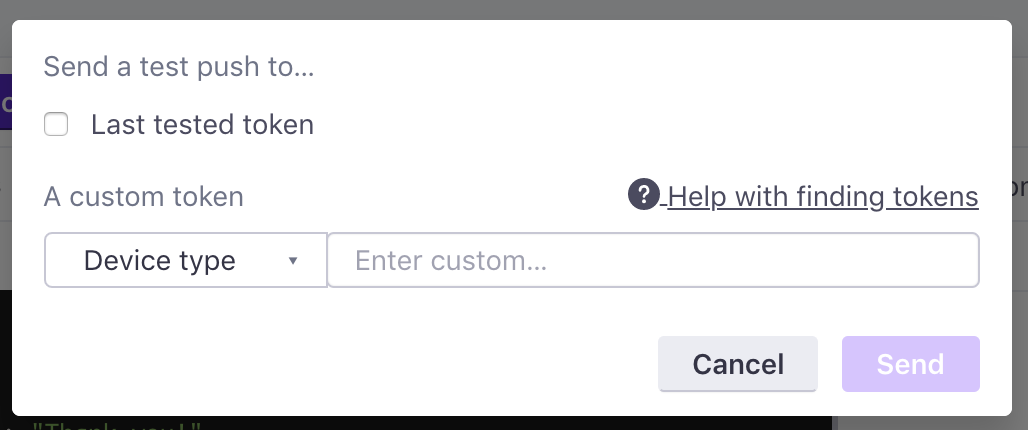Tick the Last tested token checkbox
This screenshot has width=1028, height=430.
[x=56, y=124]
